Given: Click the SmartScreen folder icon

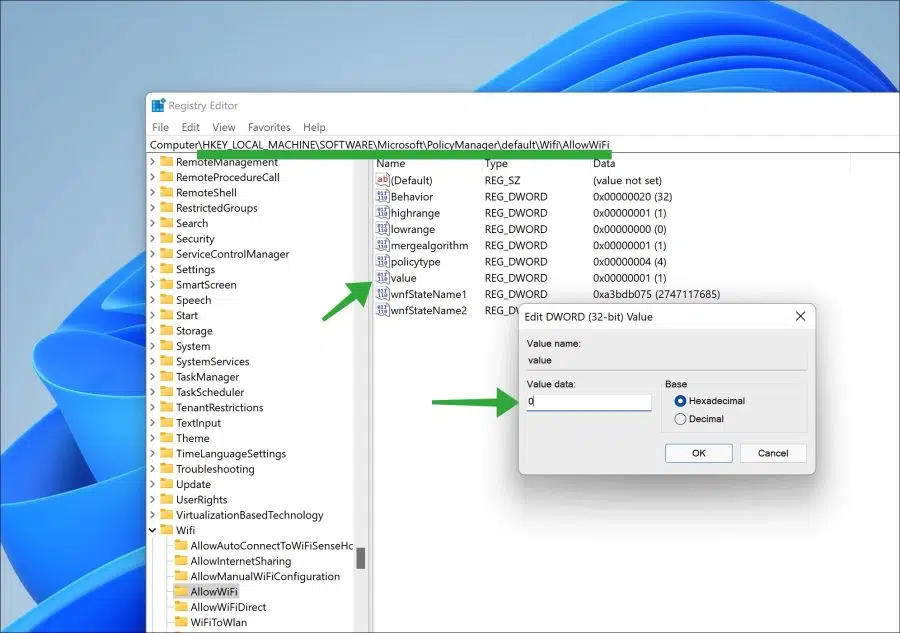Looking at the screenshot, I should 166,284.
